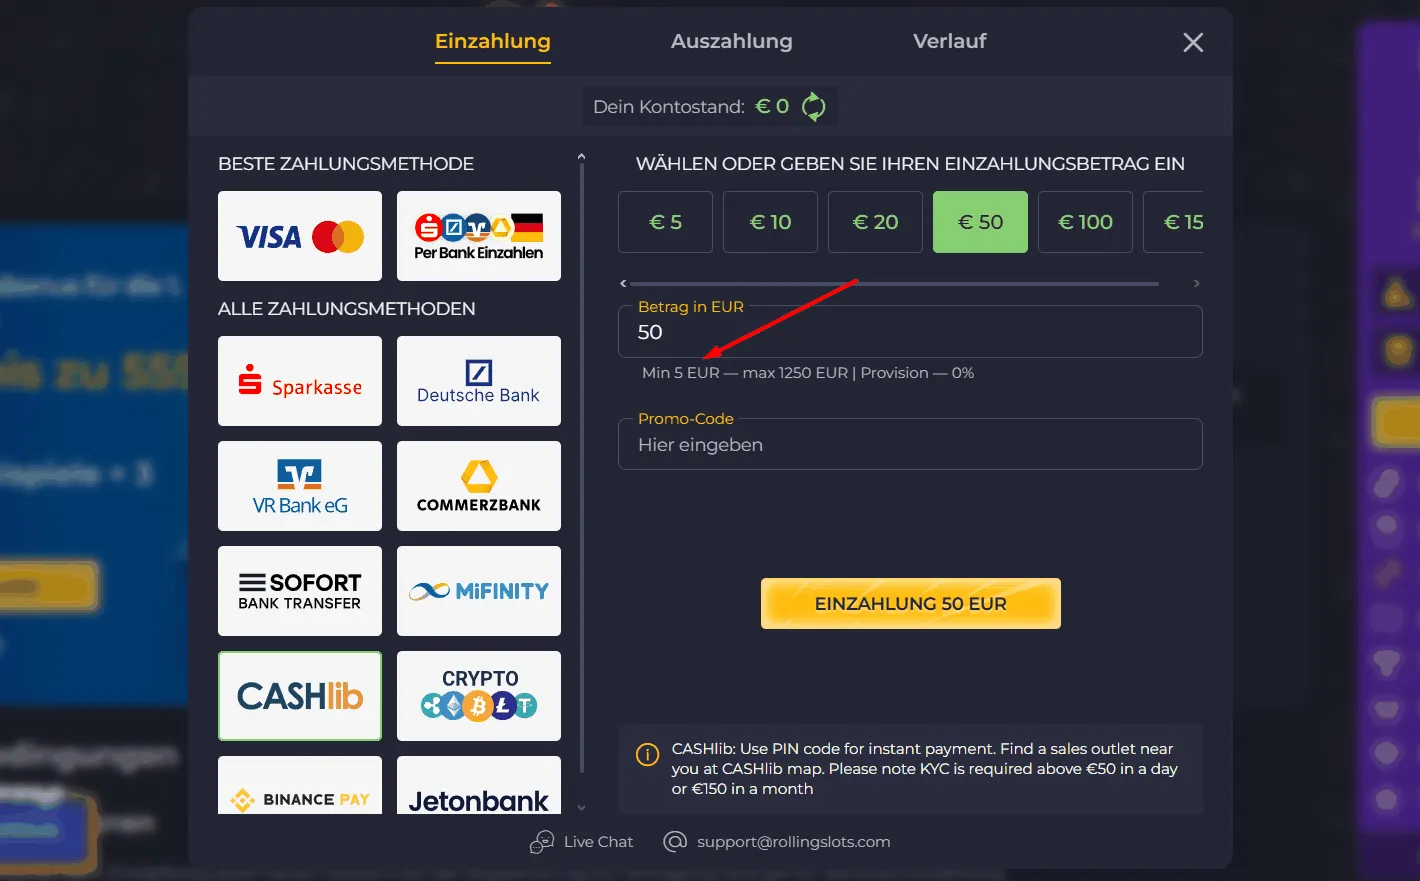Screen dimensions: 1420x881
Task: Pick Sofort Bank Transfer method
Action: pyautogui.click(x=300, y=591)
